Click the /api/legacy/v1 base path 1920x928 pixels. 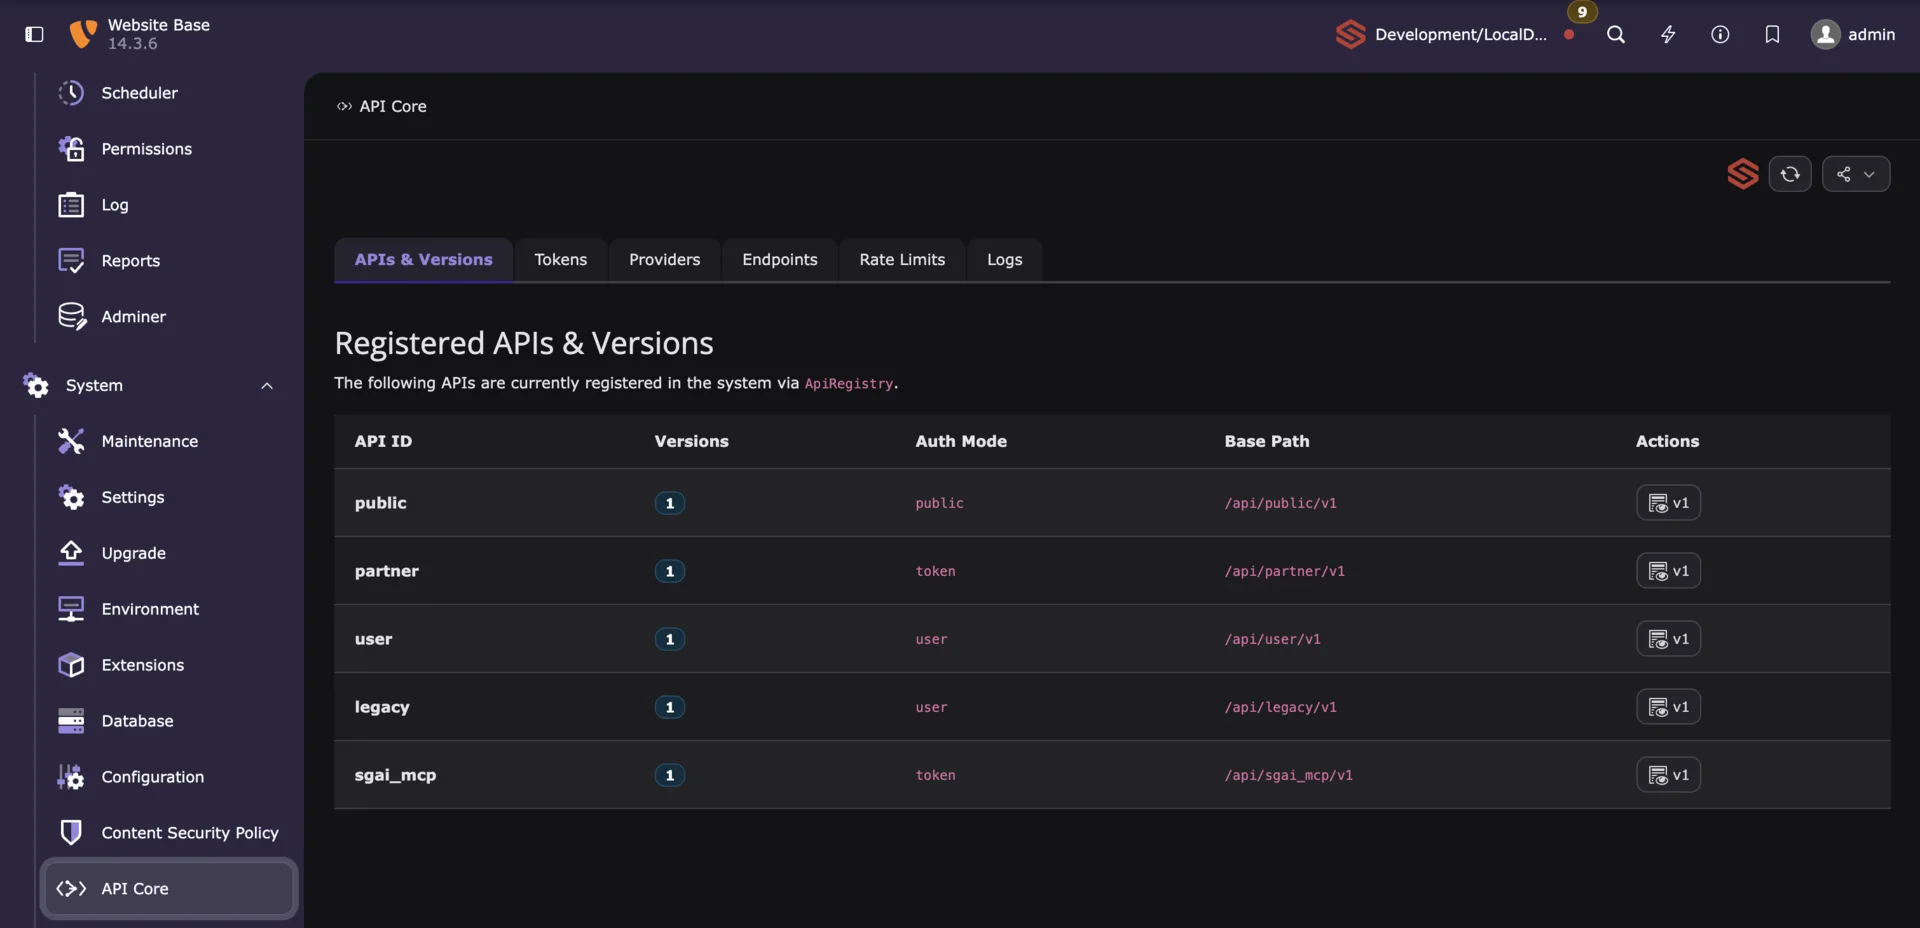click(x=1281, y=707)
